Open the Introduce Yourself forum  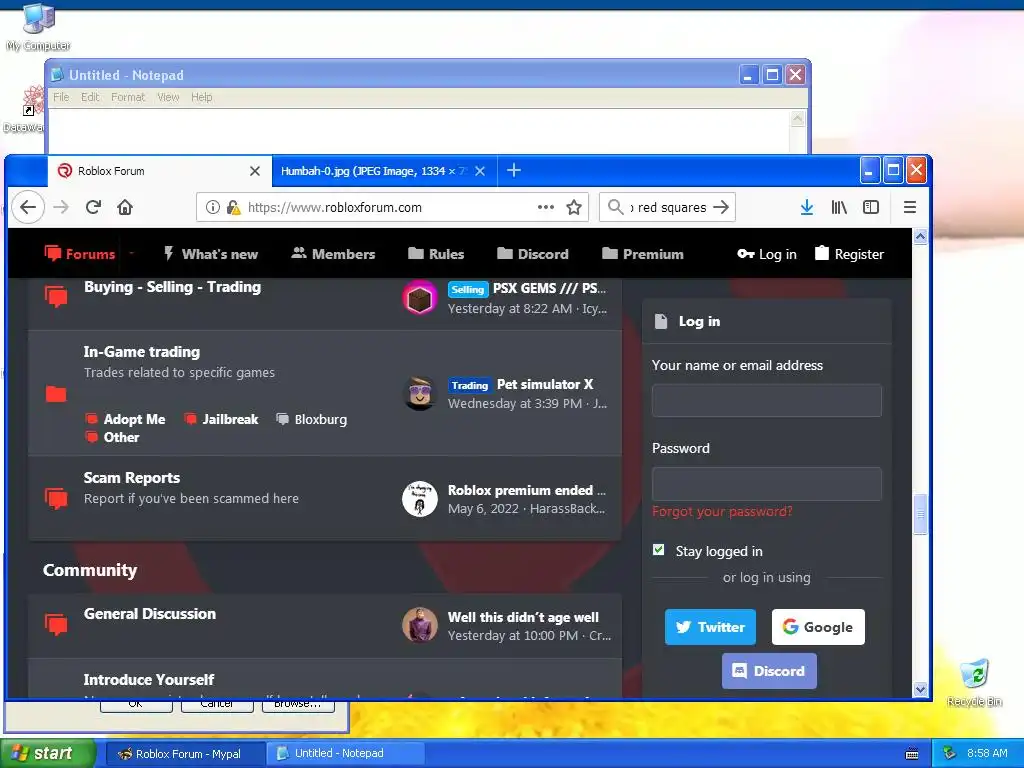coord(149,680)
